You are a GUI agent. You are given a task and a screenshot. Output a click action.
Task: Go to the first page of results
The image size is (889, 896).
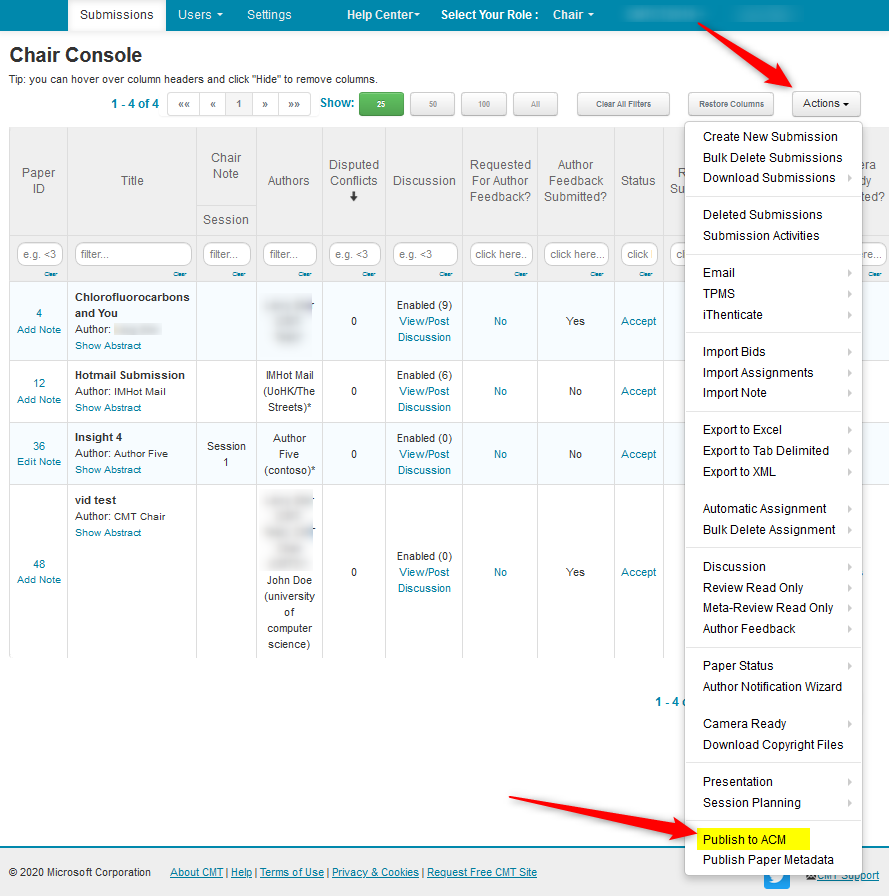(183, 103)
